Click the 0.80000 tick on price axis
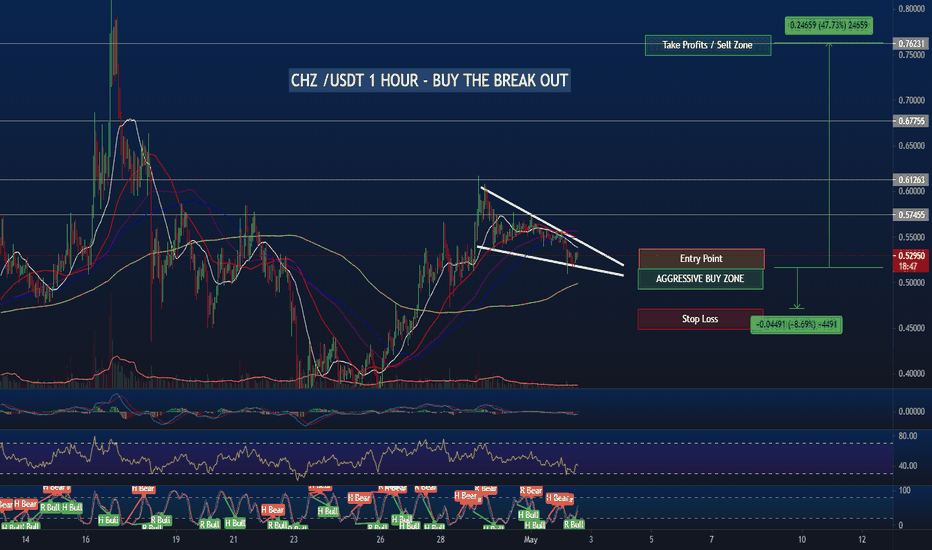The width and height of the screenshot is (932, 550). (911, 9)
